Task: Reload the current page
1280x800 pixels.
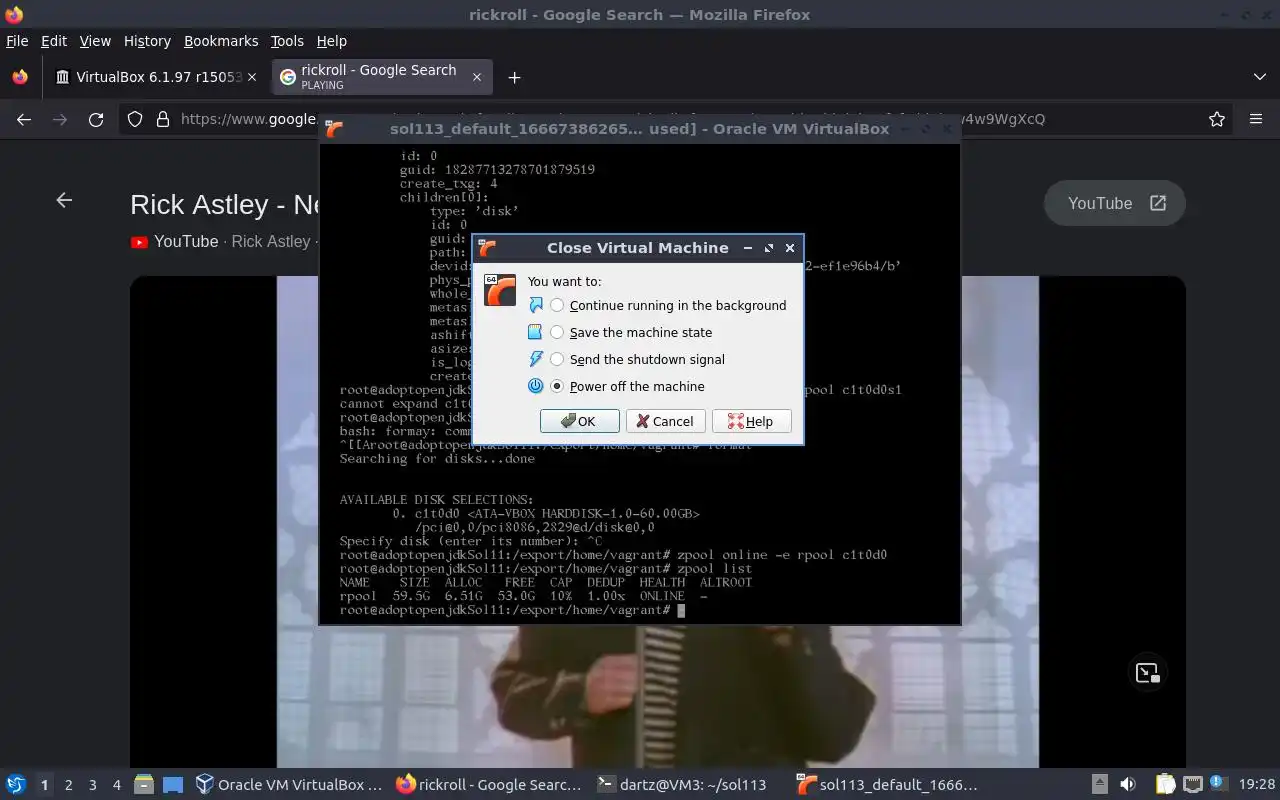Action: (x=96, y=119)
